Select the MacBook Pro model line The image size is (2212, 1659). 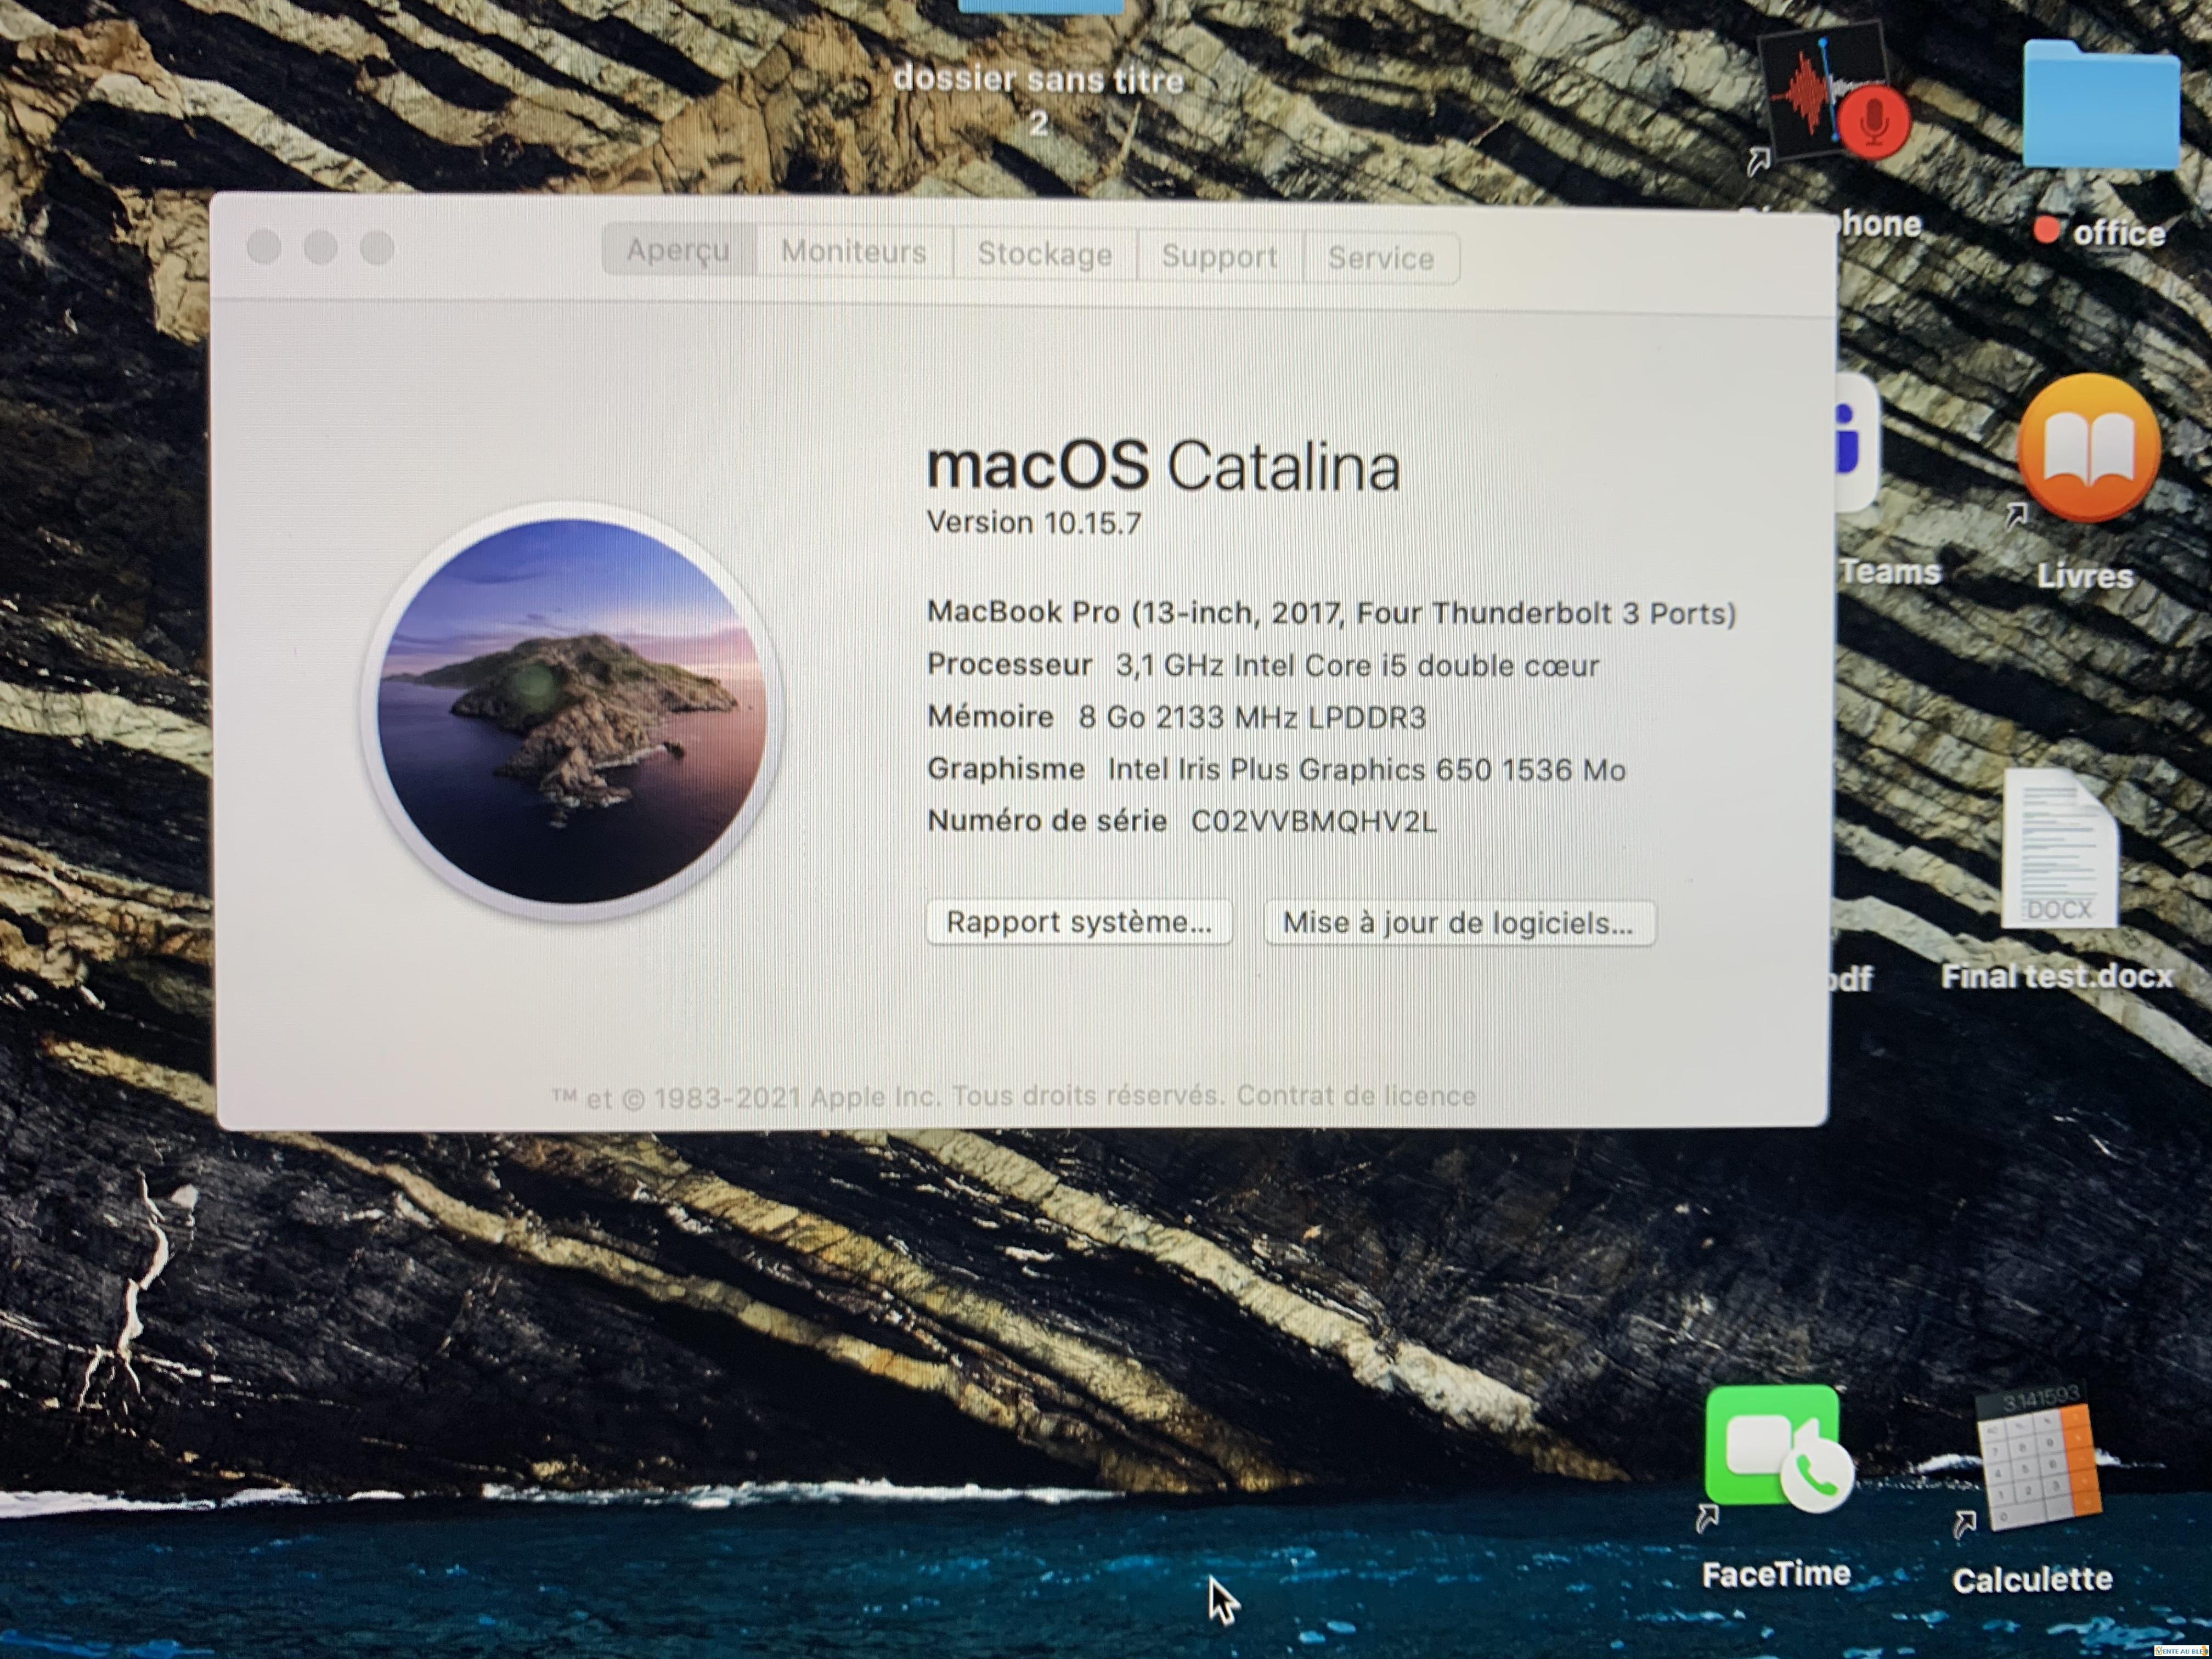click(1331, 613)
